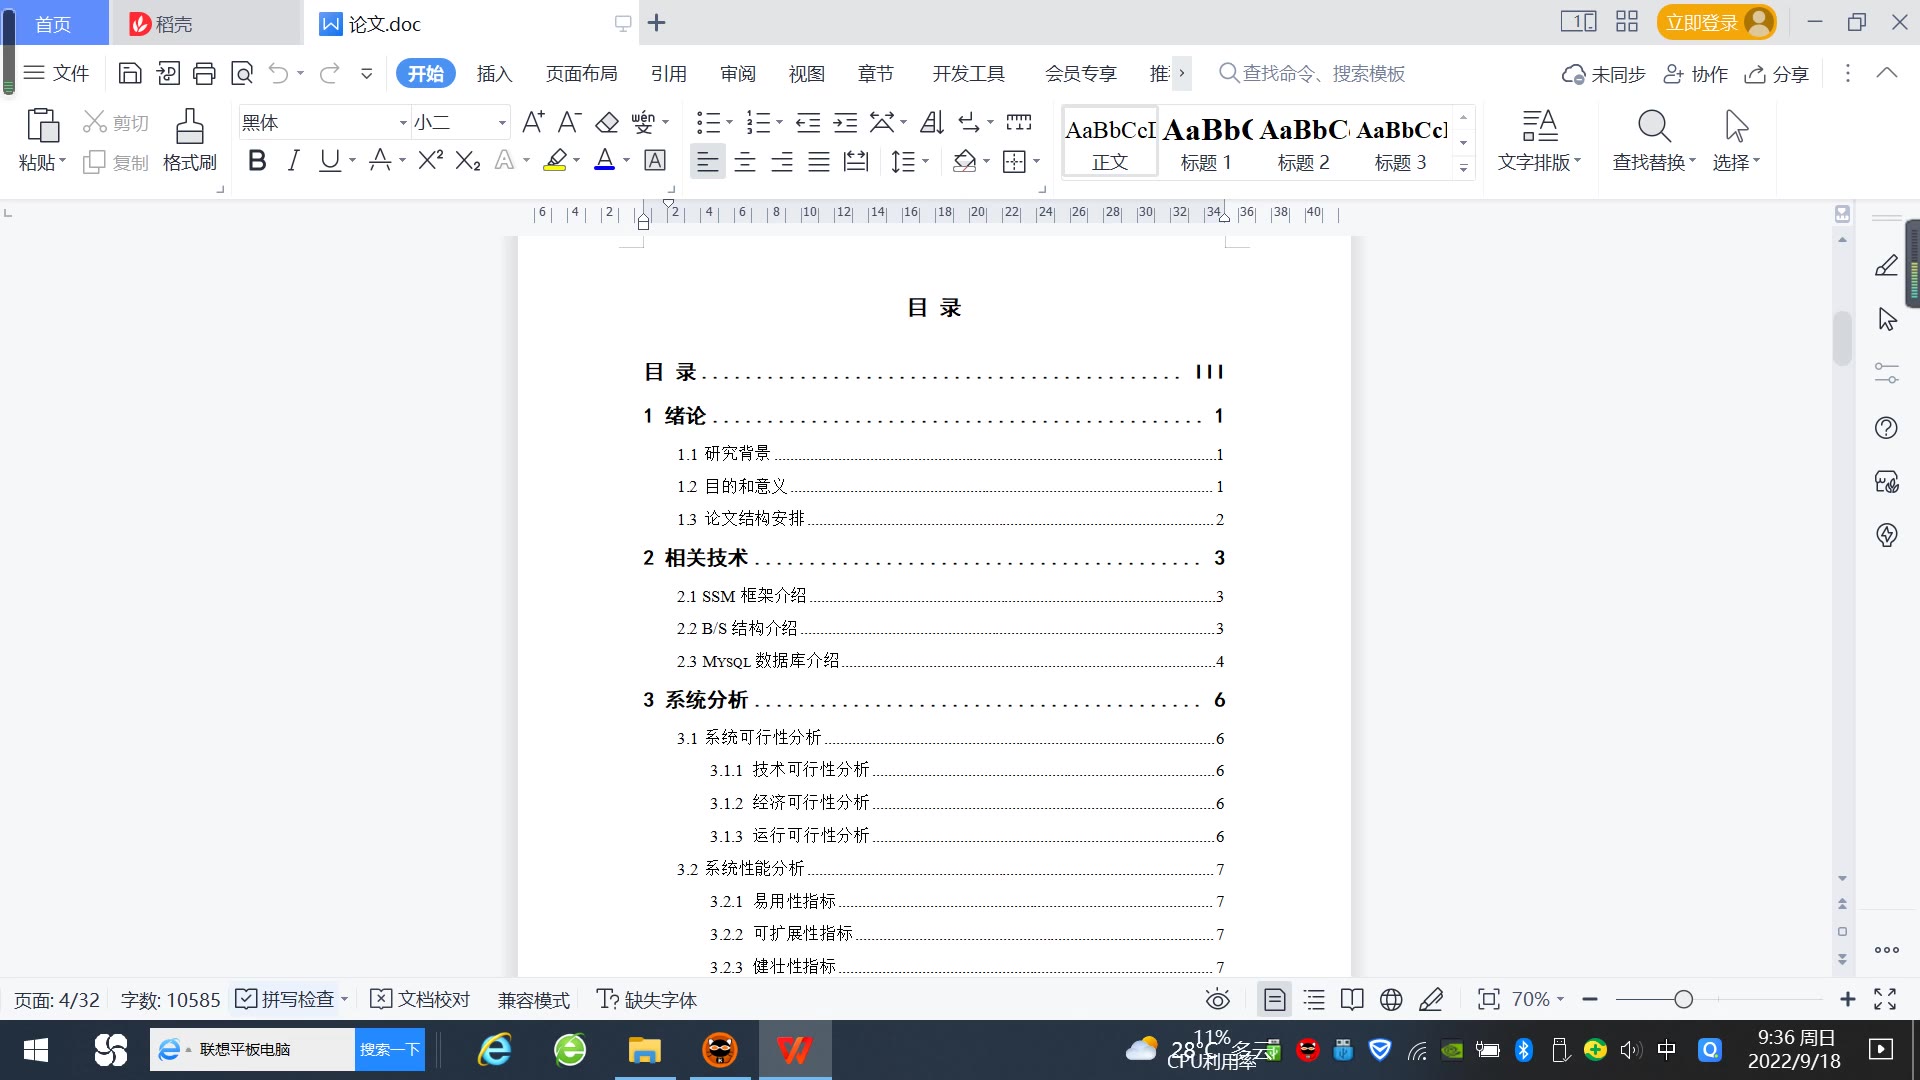The width and height of the screenshot is (1920, 1080).
Task: Switch to web layout globe icon
Action: 1391,999
